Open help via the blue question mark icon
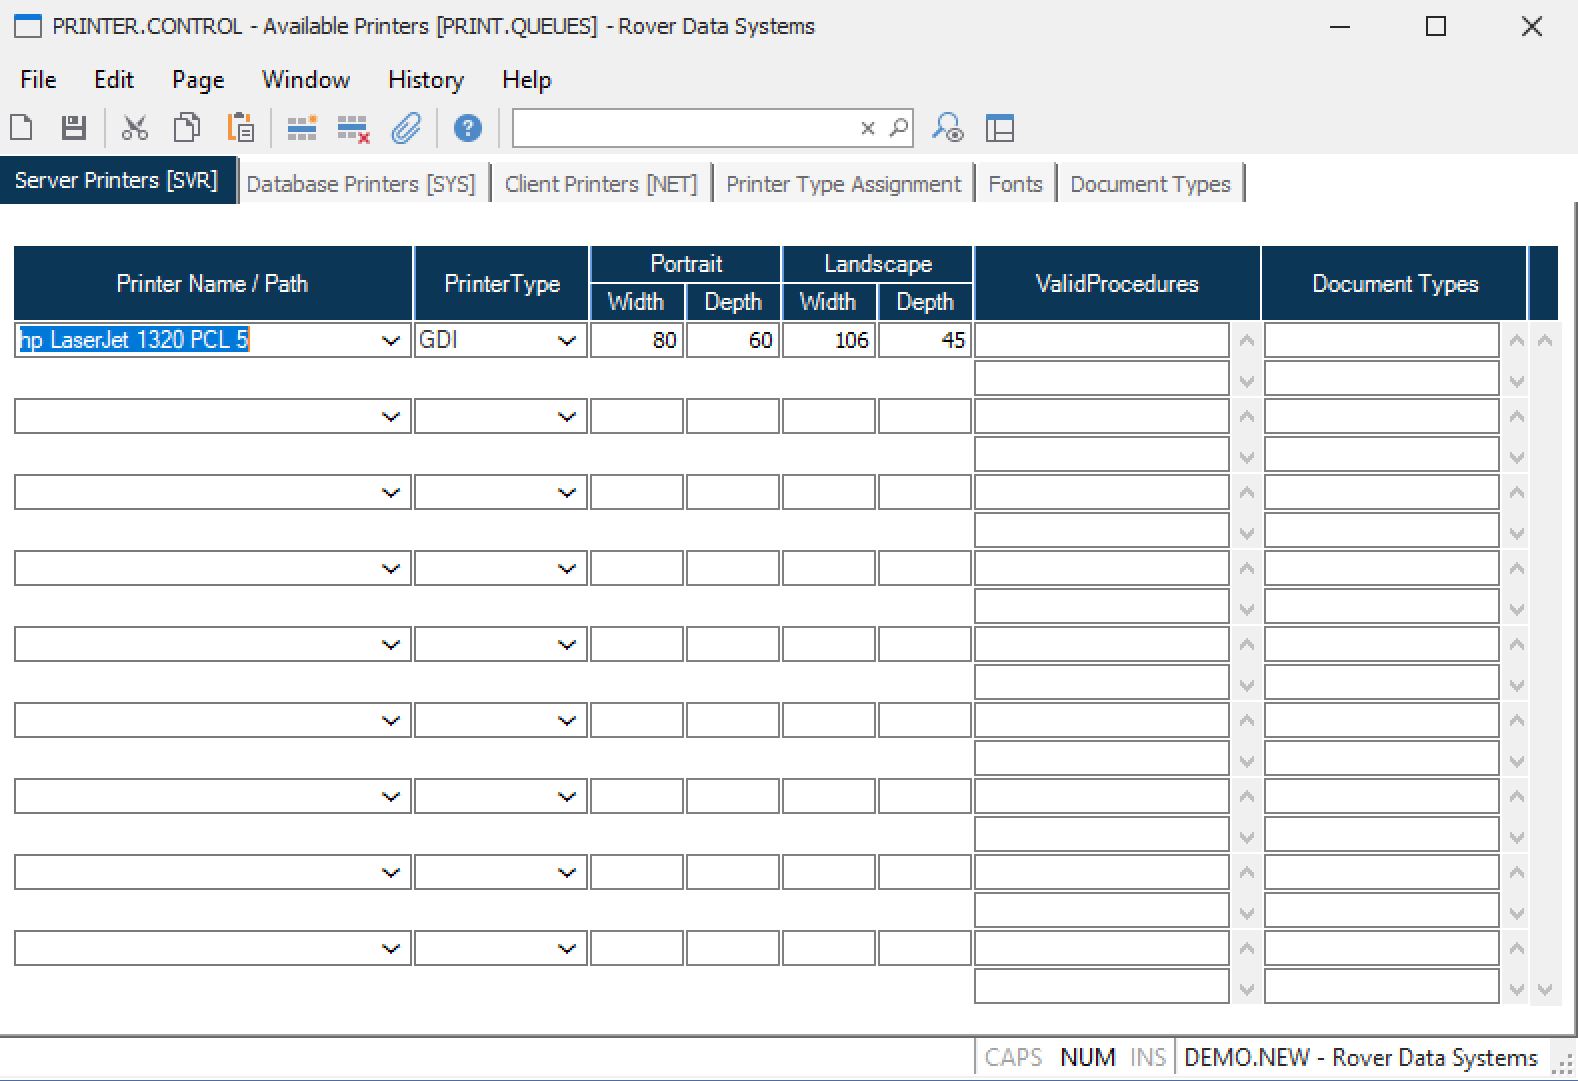This screenshot has height=1081, width=1578. tap(467, 128)
